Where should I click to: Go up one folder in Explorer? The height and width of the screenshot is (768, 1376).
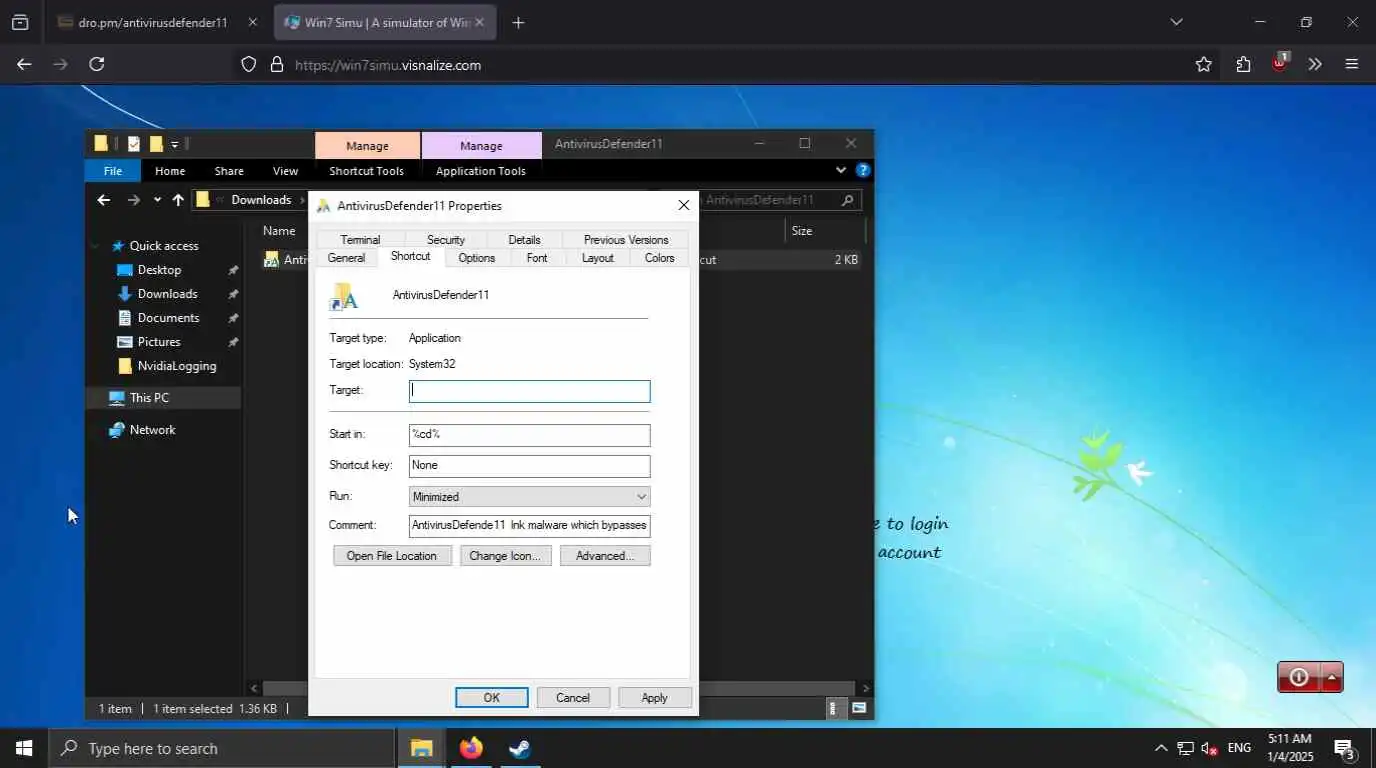coord(178,200)
